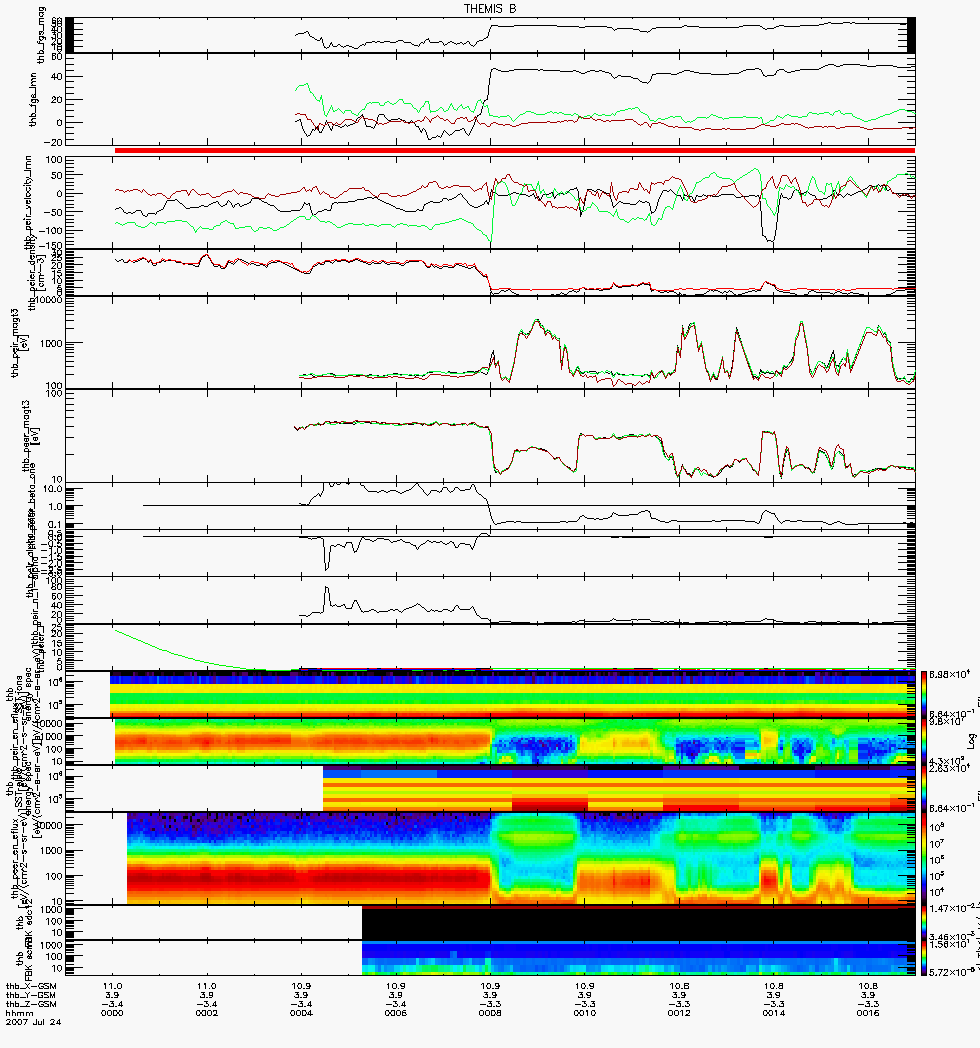Click the Y-GSM value 3.9 above 0008
This screenshot has height=1048, width=980.
[x=490, y=995]
